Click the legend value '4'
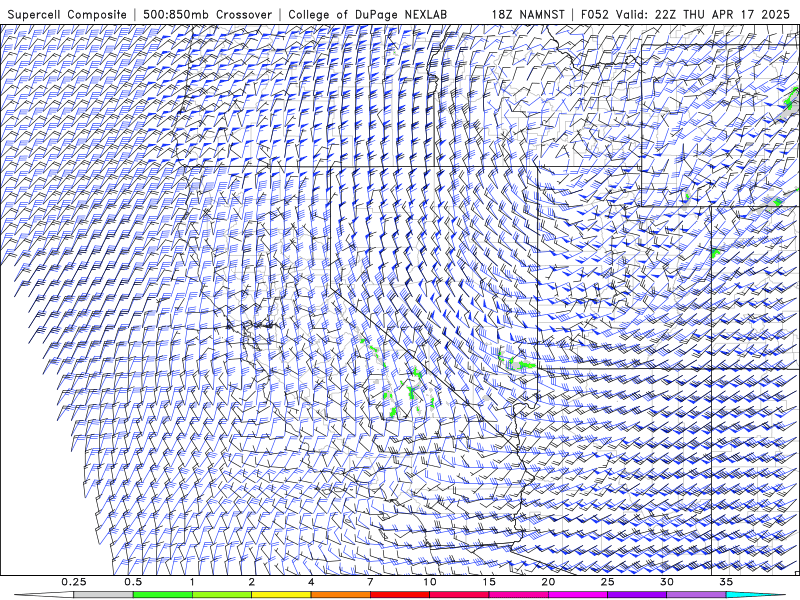The image size is (800, 600). pyautogui.click(x=311, y=582)
